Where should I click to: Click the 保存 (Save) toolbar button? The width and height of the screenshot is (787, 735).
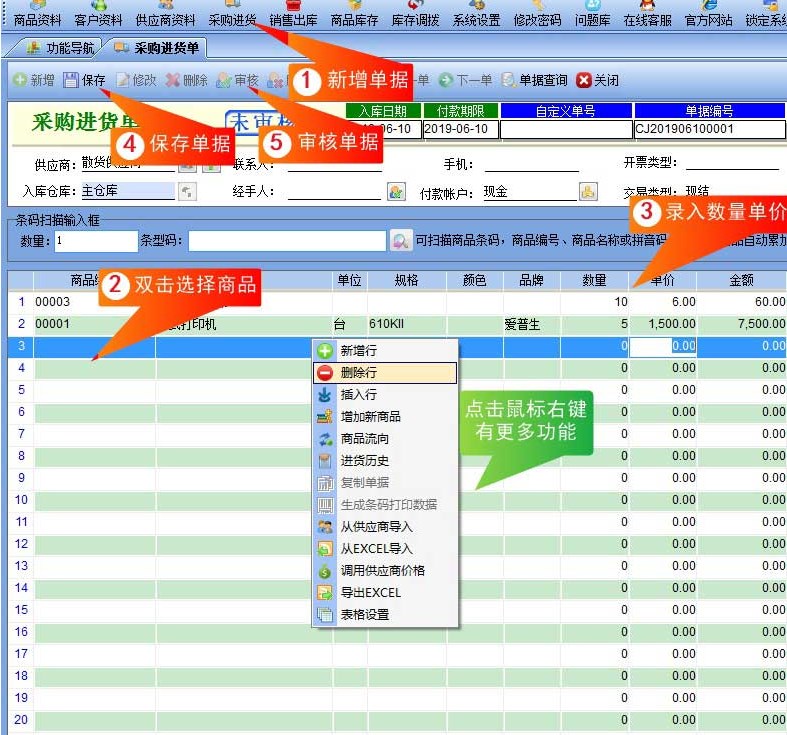click(x=84, y=80)
